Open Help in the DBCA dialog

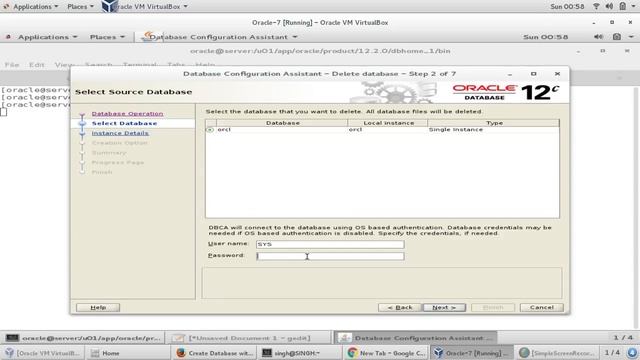[98, 307]
